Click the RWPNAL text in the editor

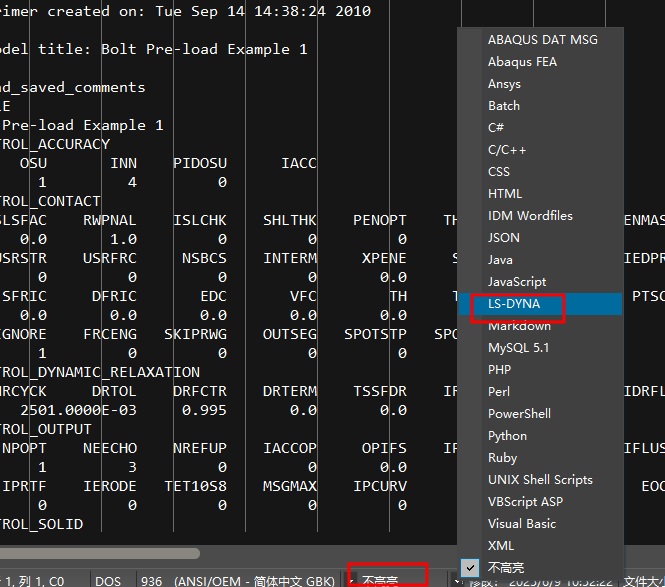(110, 221)
